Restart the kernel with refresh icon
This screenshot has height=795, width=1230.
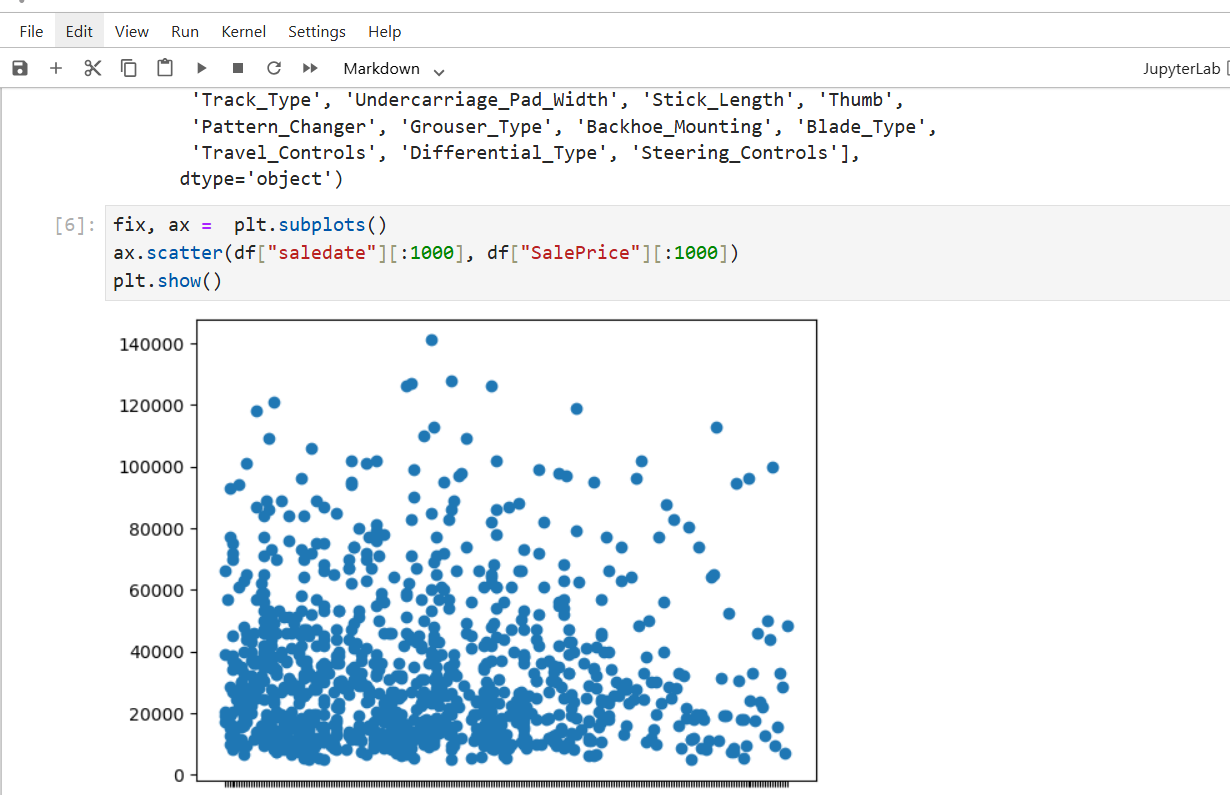(274, 68)
